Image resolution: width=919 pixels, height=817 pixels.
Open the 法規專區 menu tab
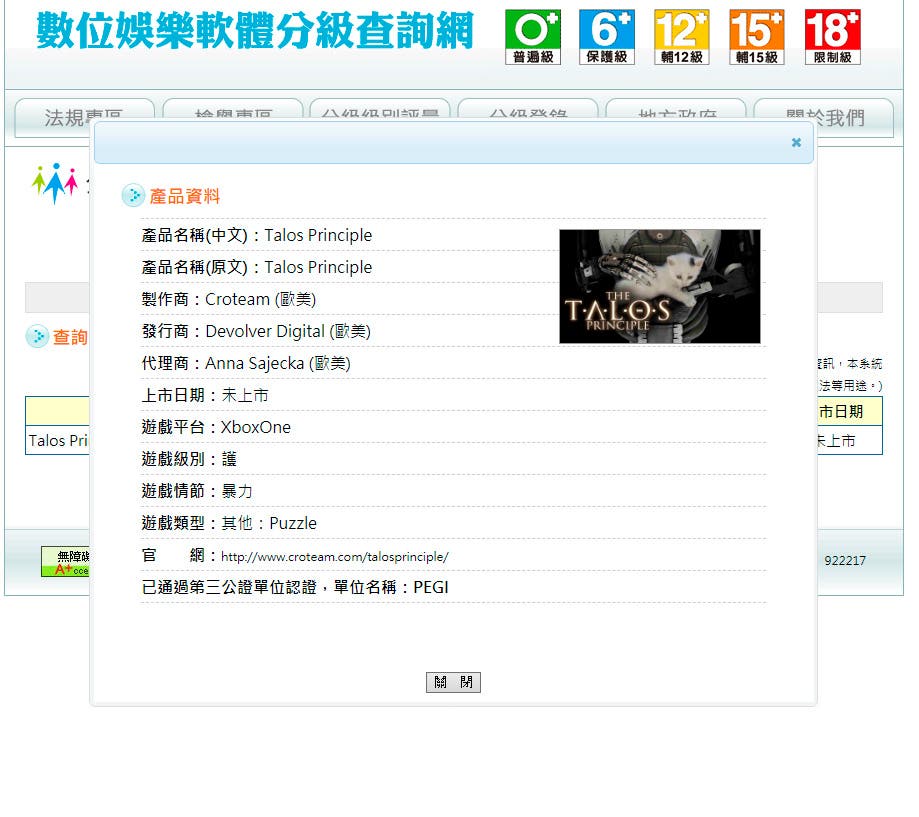click(x=84, y=118)
